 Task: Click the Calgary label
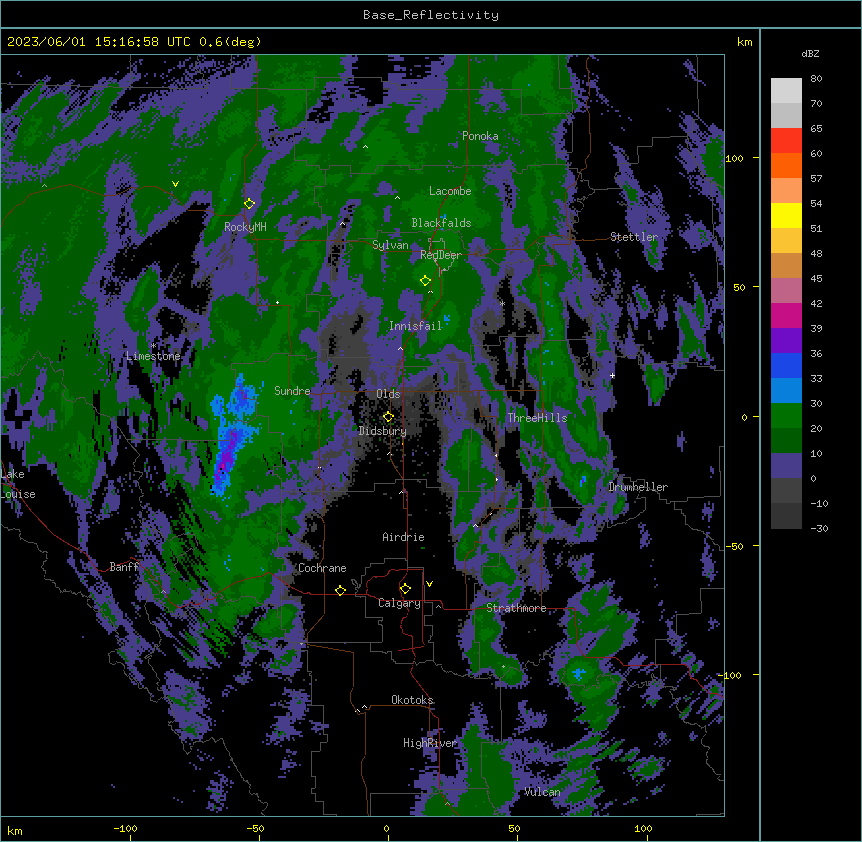click(x=399, y=603)
